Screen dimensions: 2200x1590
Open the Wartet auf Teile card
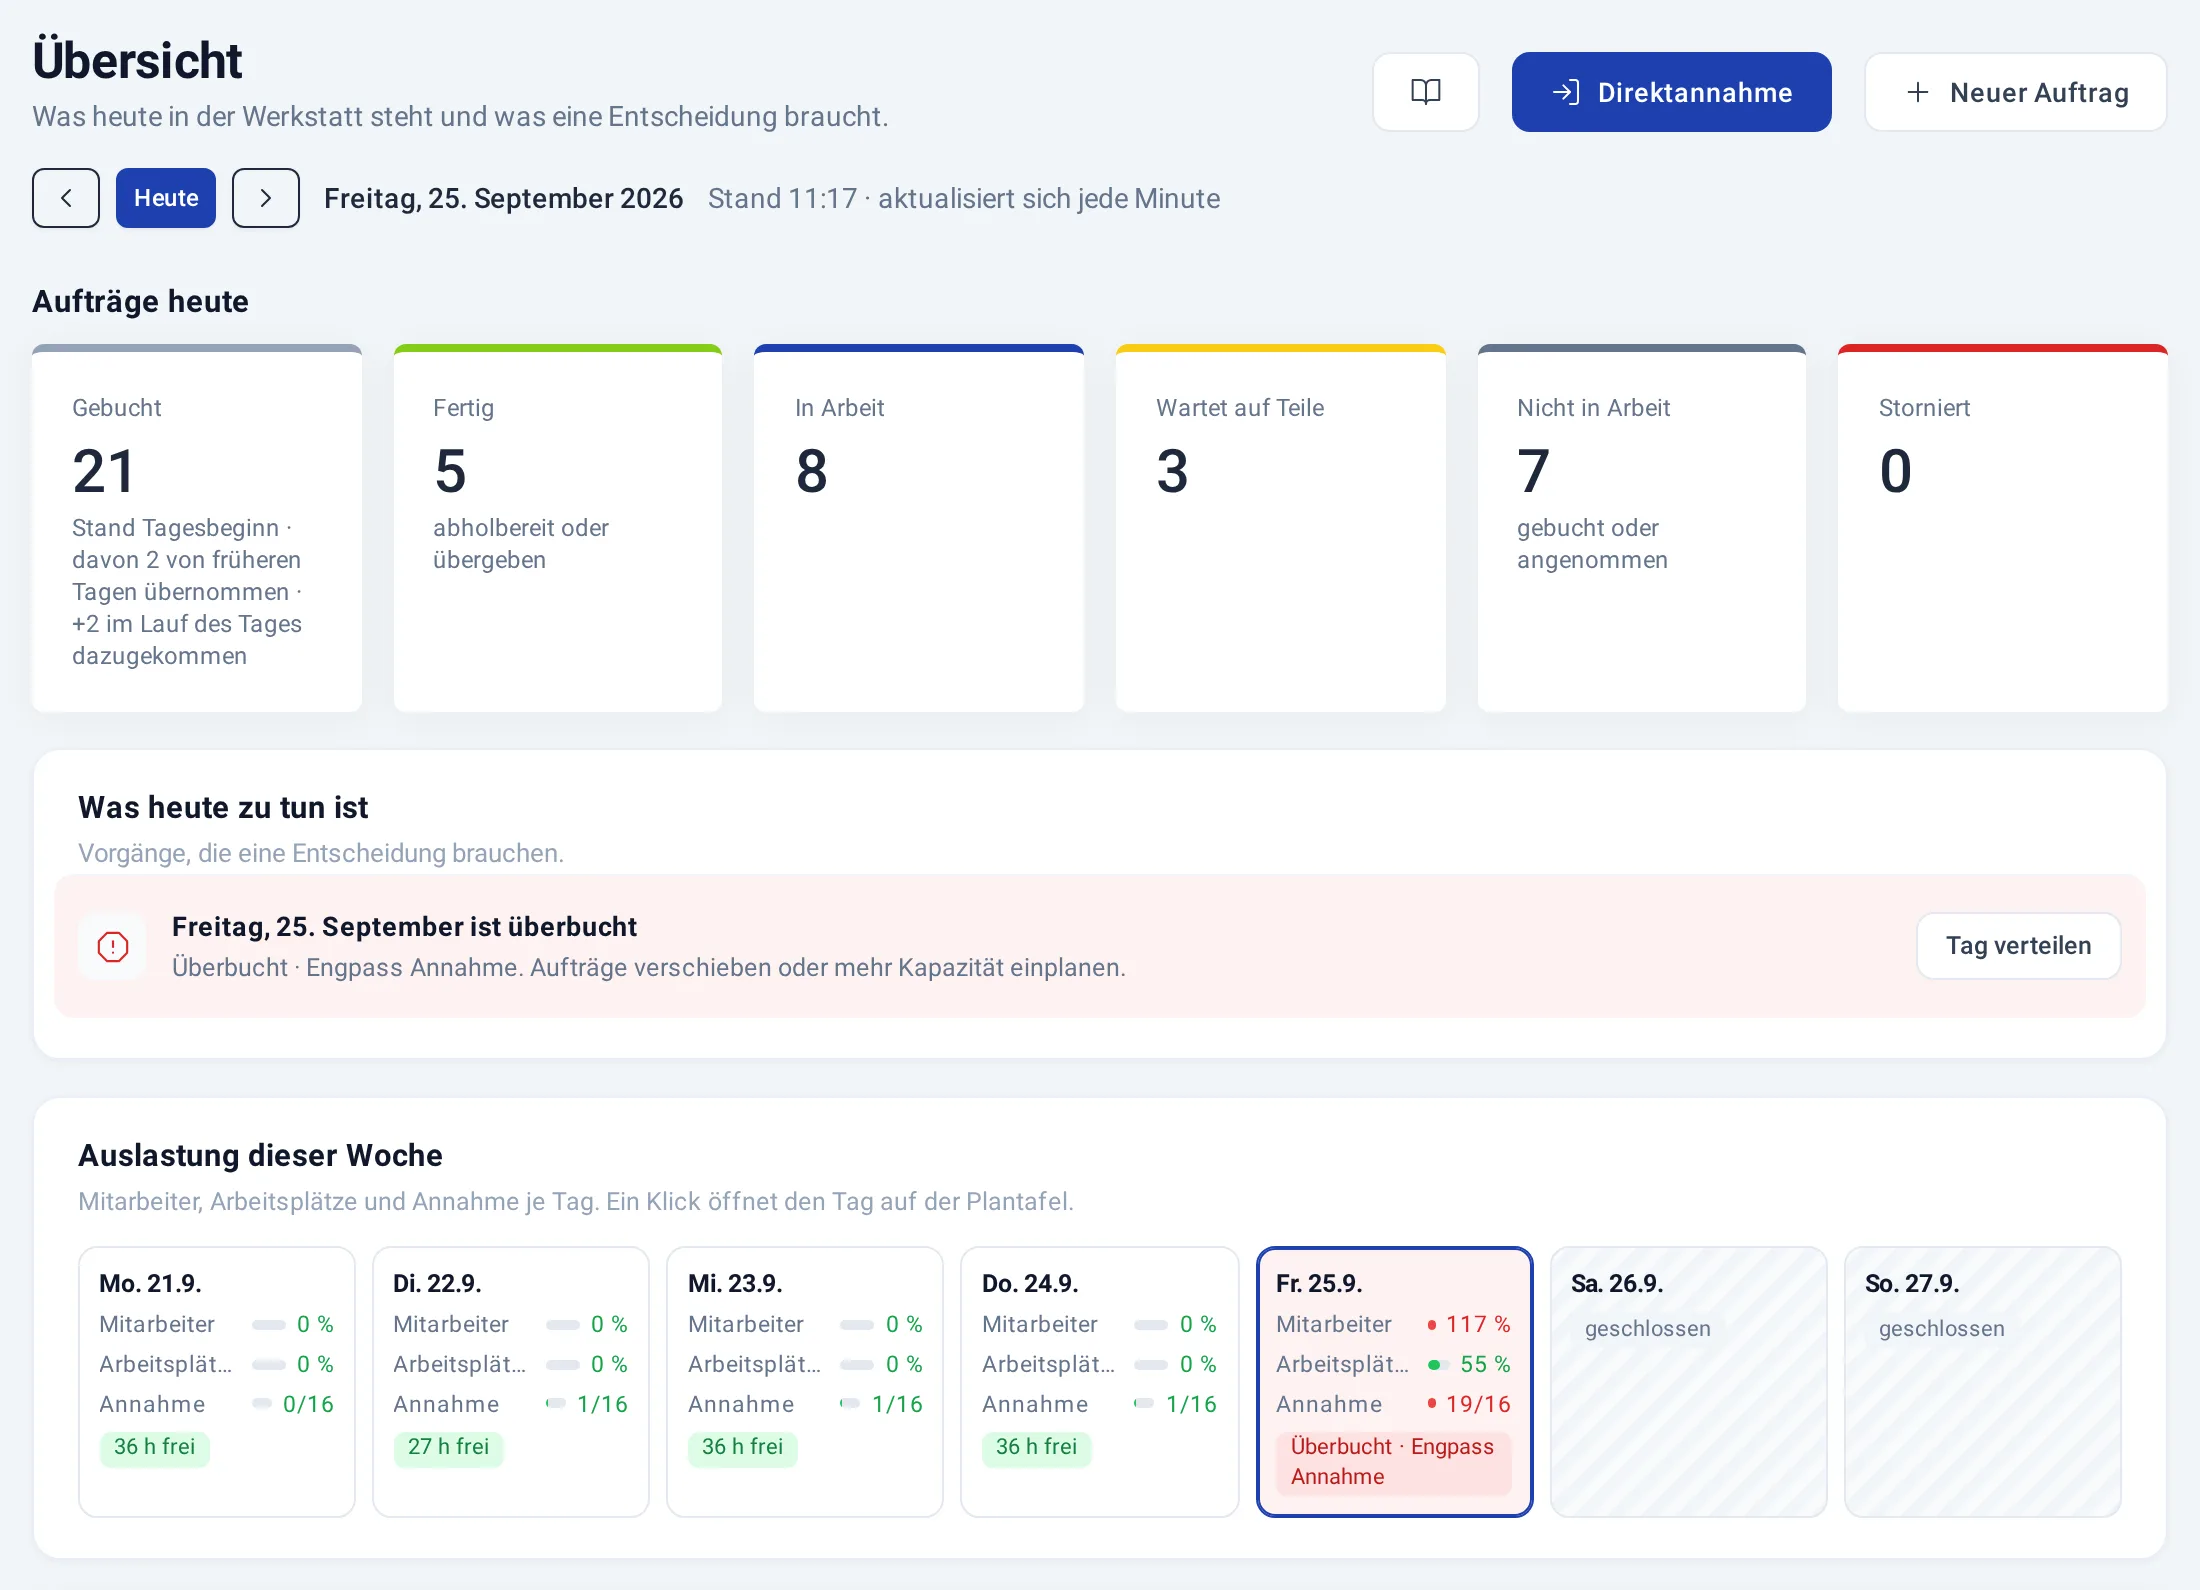1281,528
